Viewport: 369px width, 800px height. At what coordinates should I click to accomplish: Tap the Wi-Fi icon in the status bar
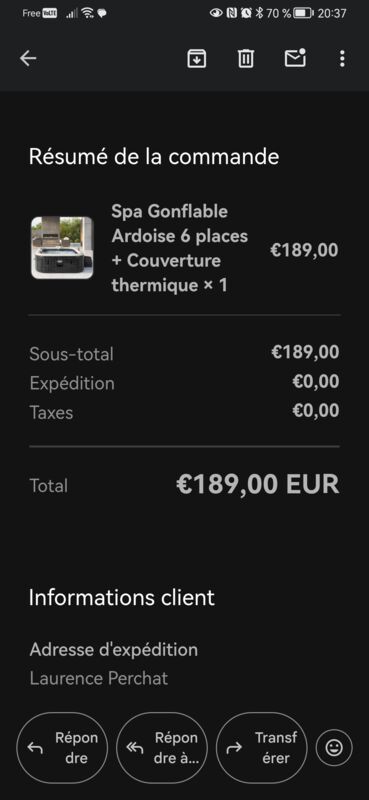pyautogui.click(x=88, y=13)
